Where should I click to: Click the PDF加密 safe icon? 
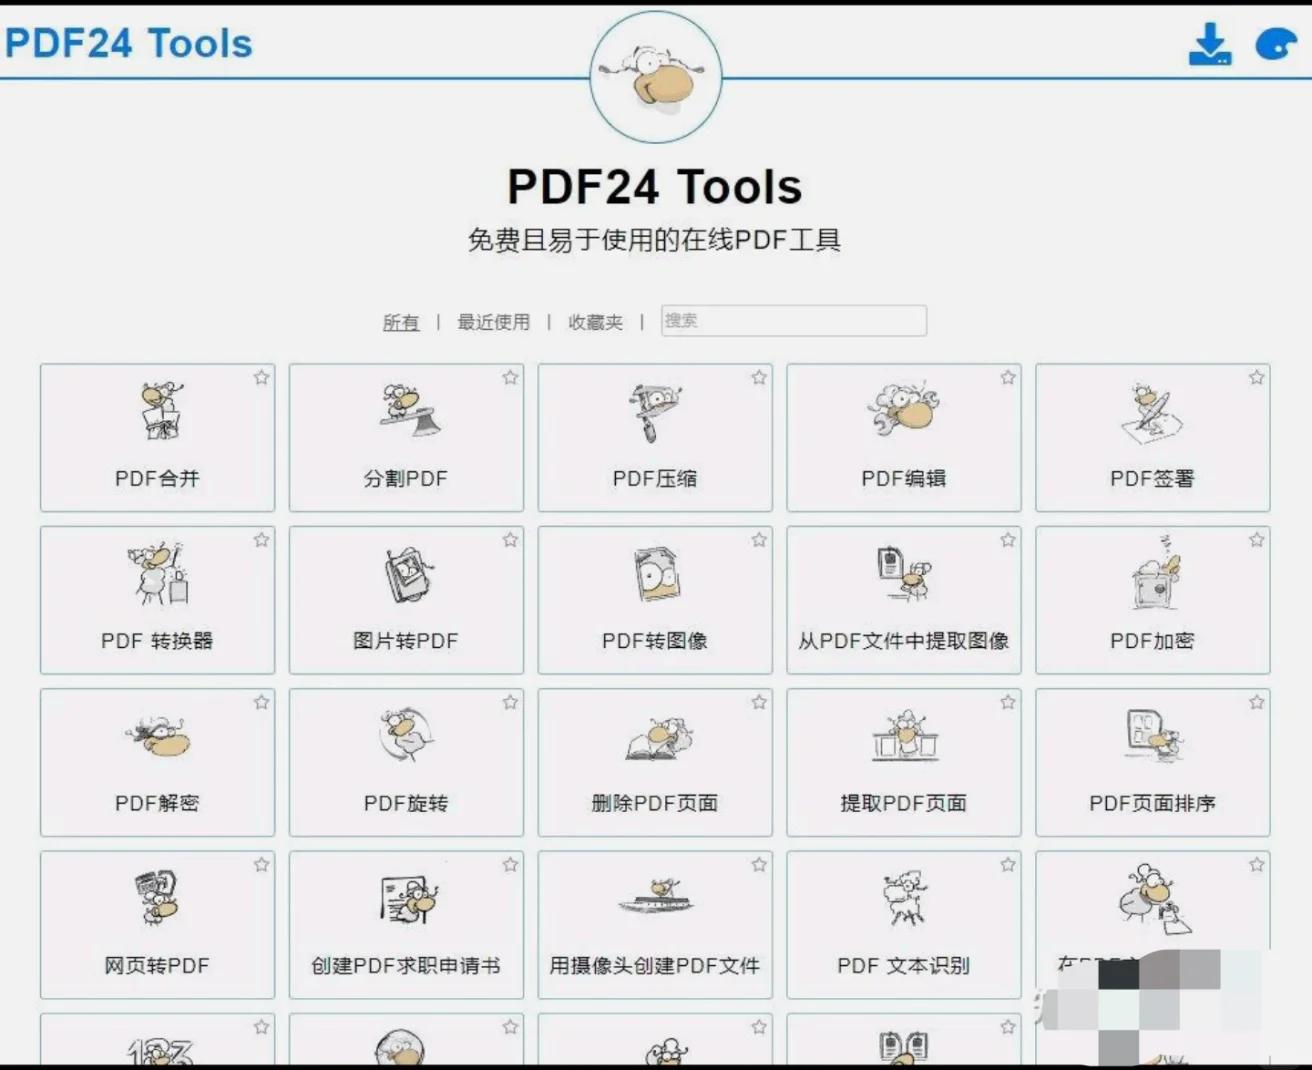[x=1156, y=574]
